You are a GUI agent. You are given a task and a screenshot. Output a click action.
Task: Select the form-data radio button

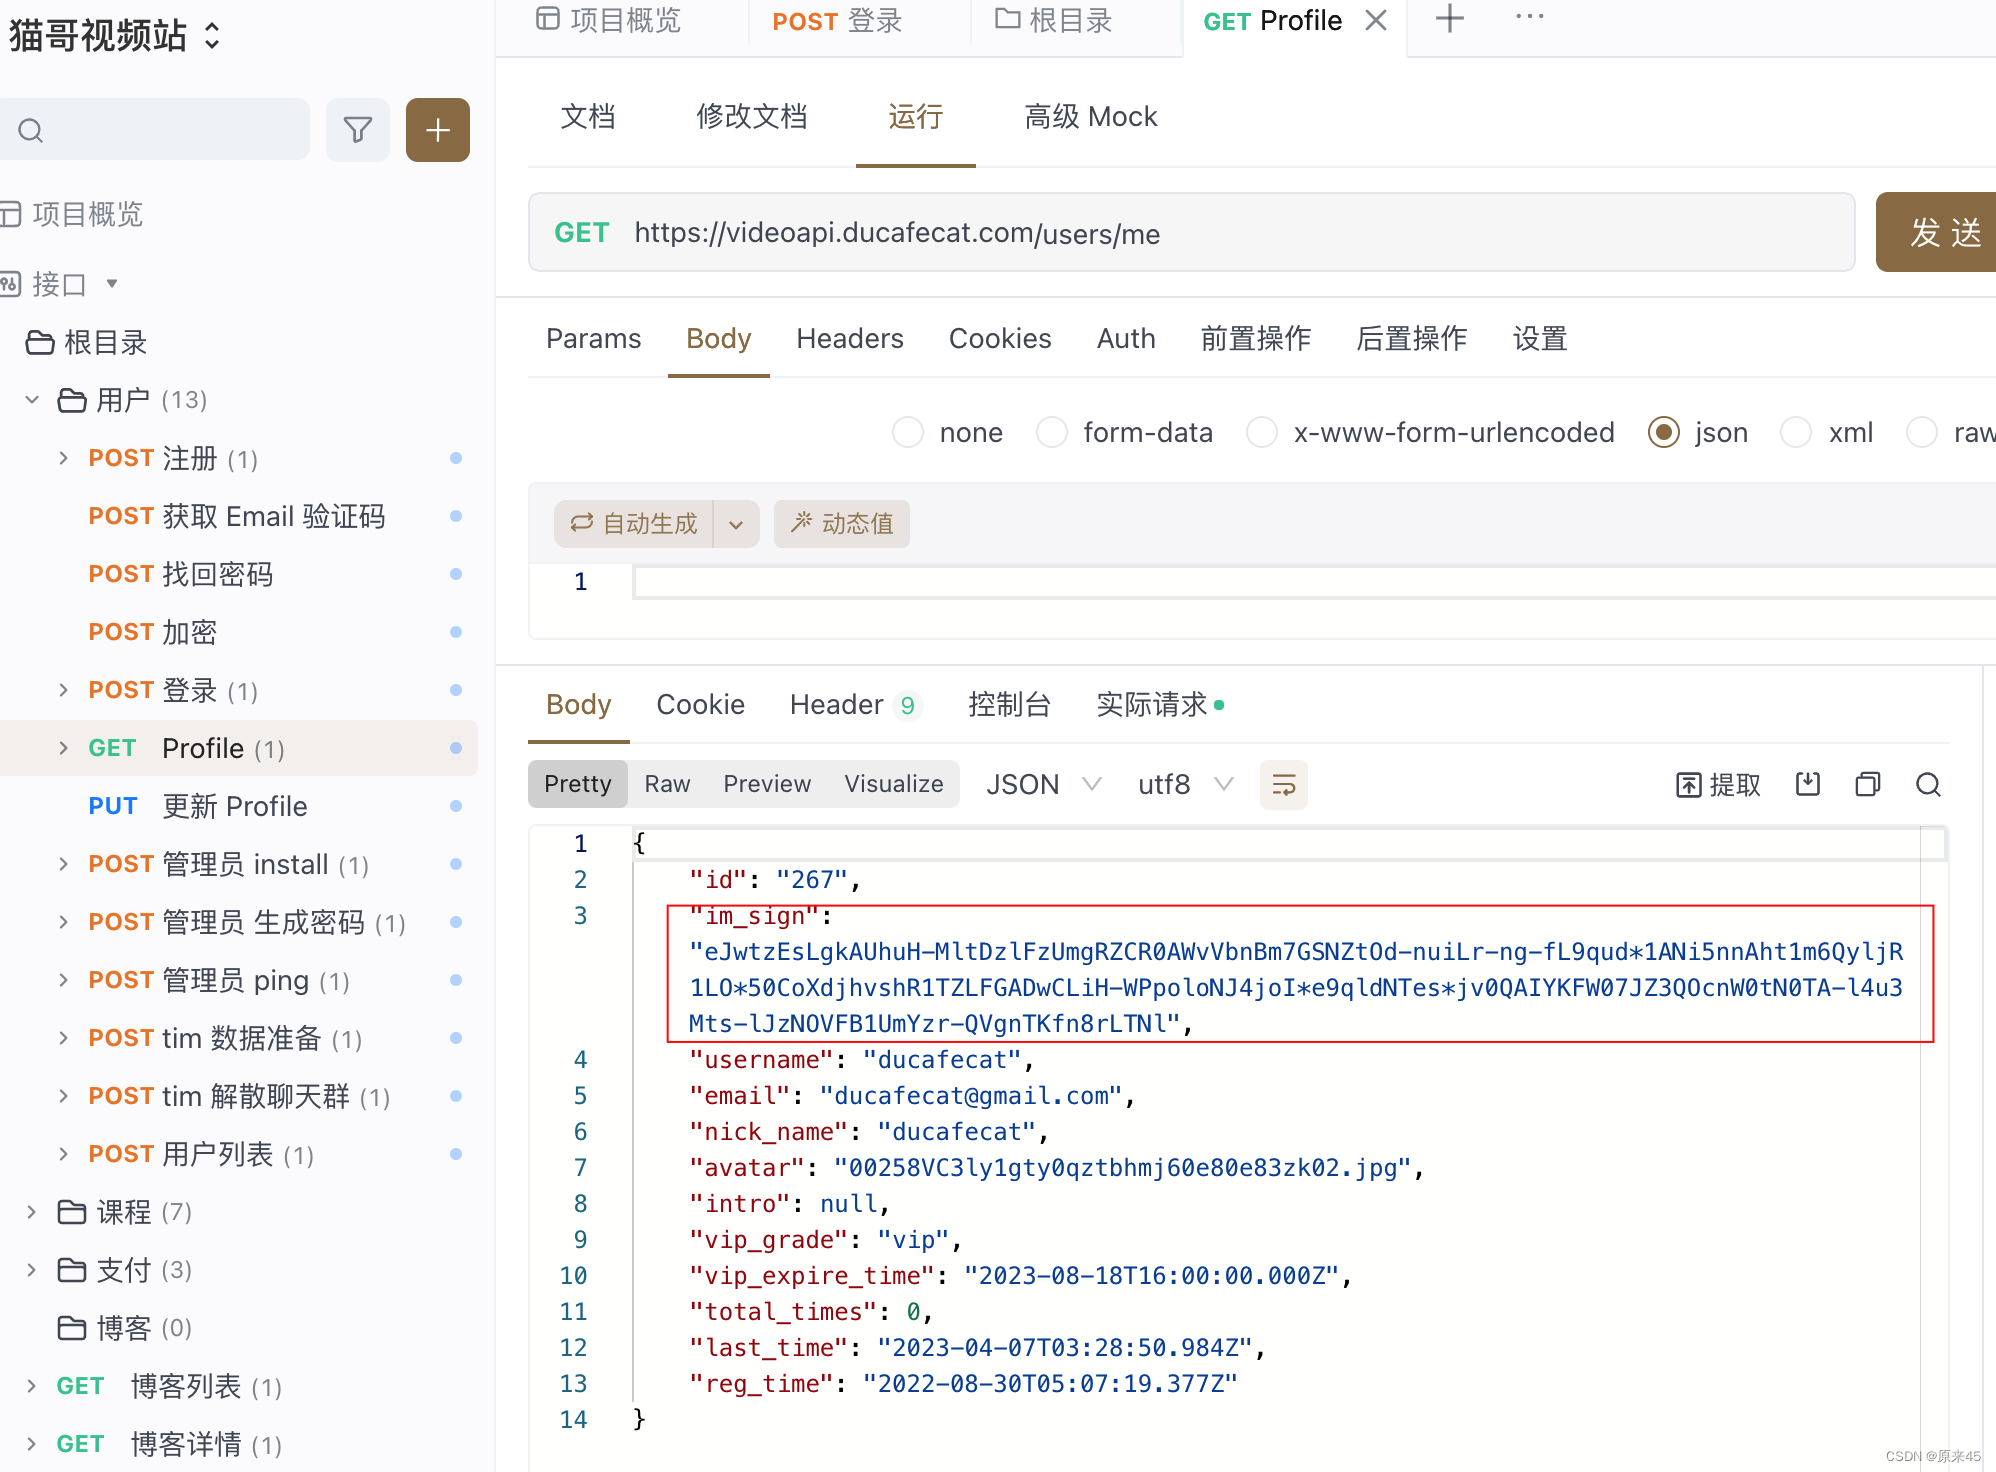pyautogui.click(x=1052, y=432)
